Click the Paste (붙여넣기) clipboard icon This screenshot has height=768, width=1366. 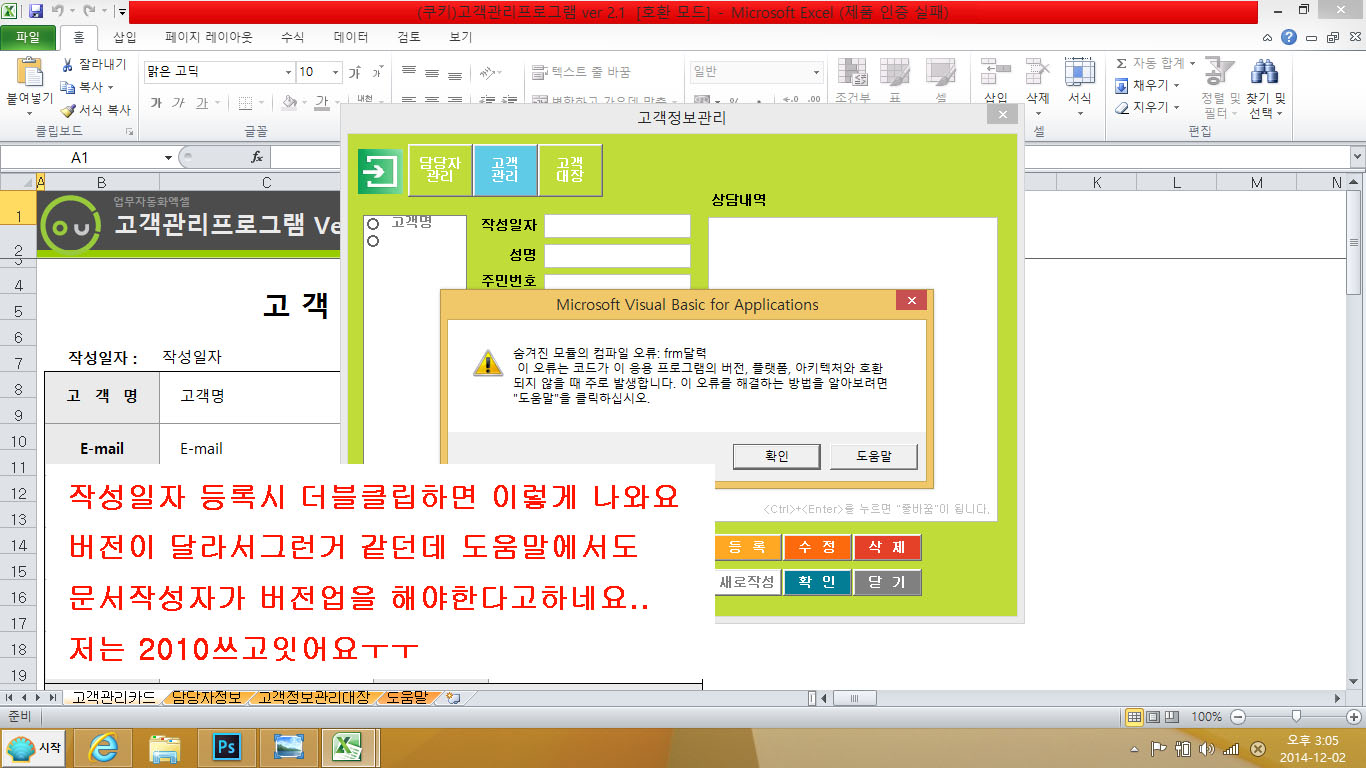pyautogui.click(x=30, y=73)
